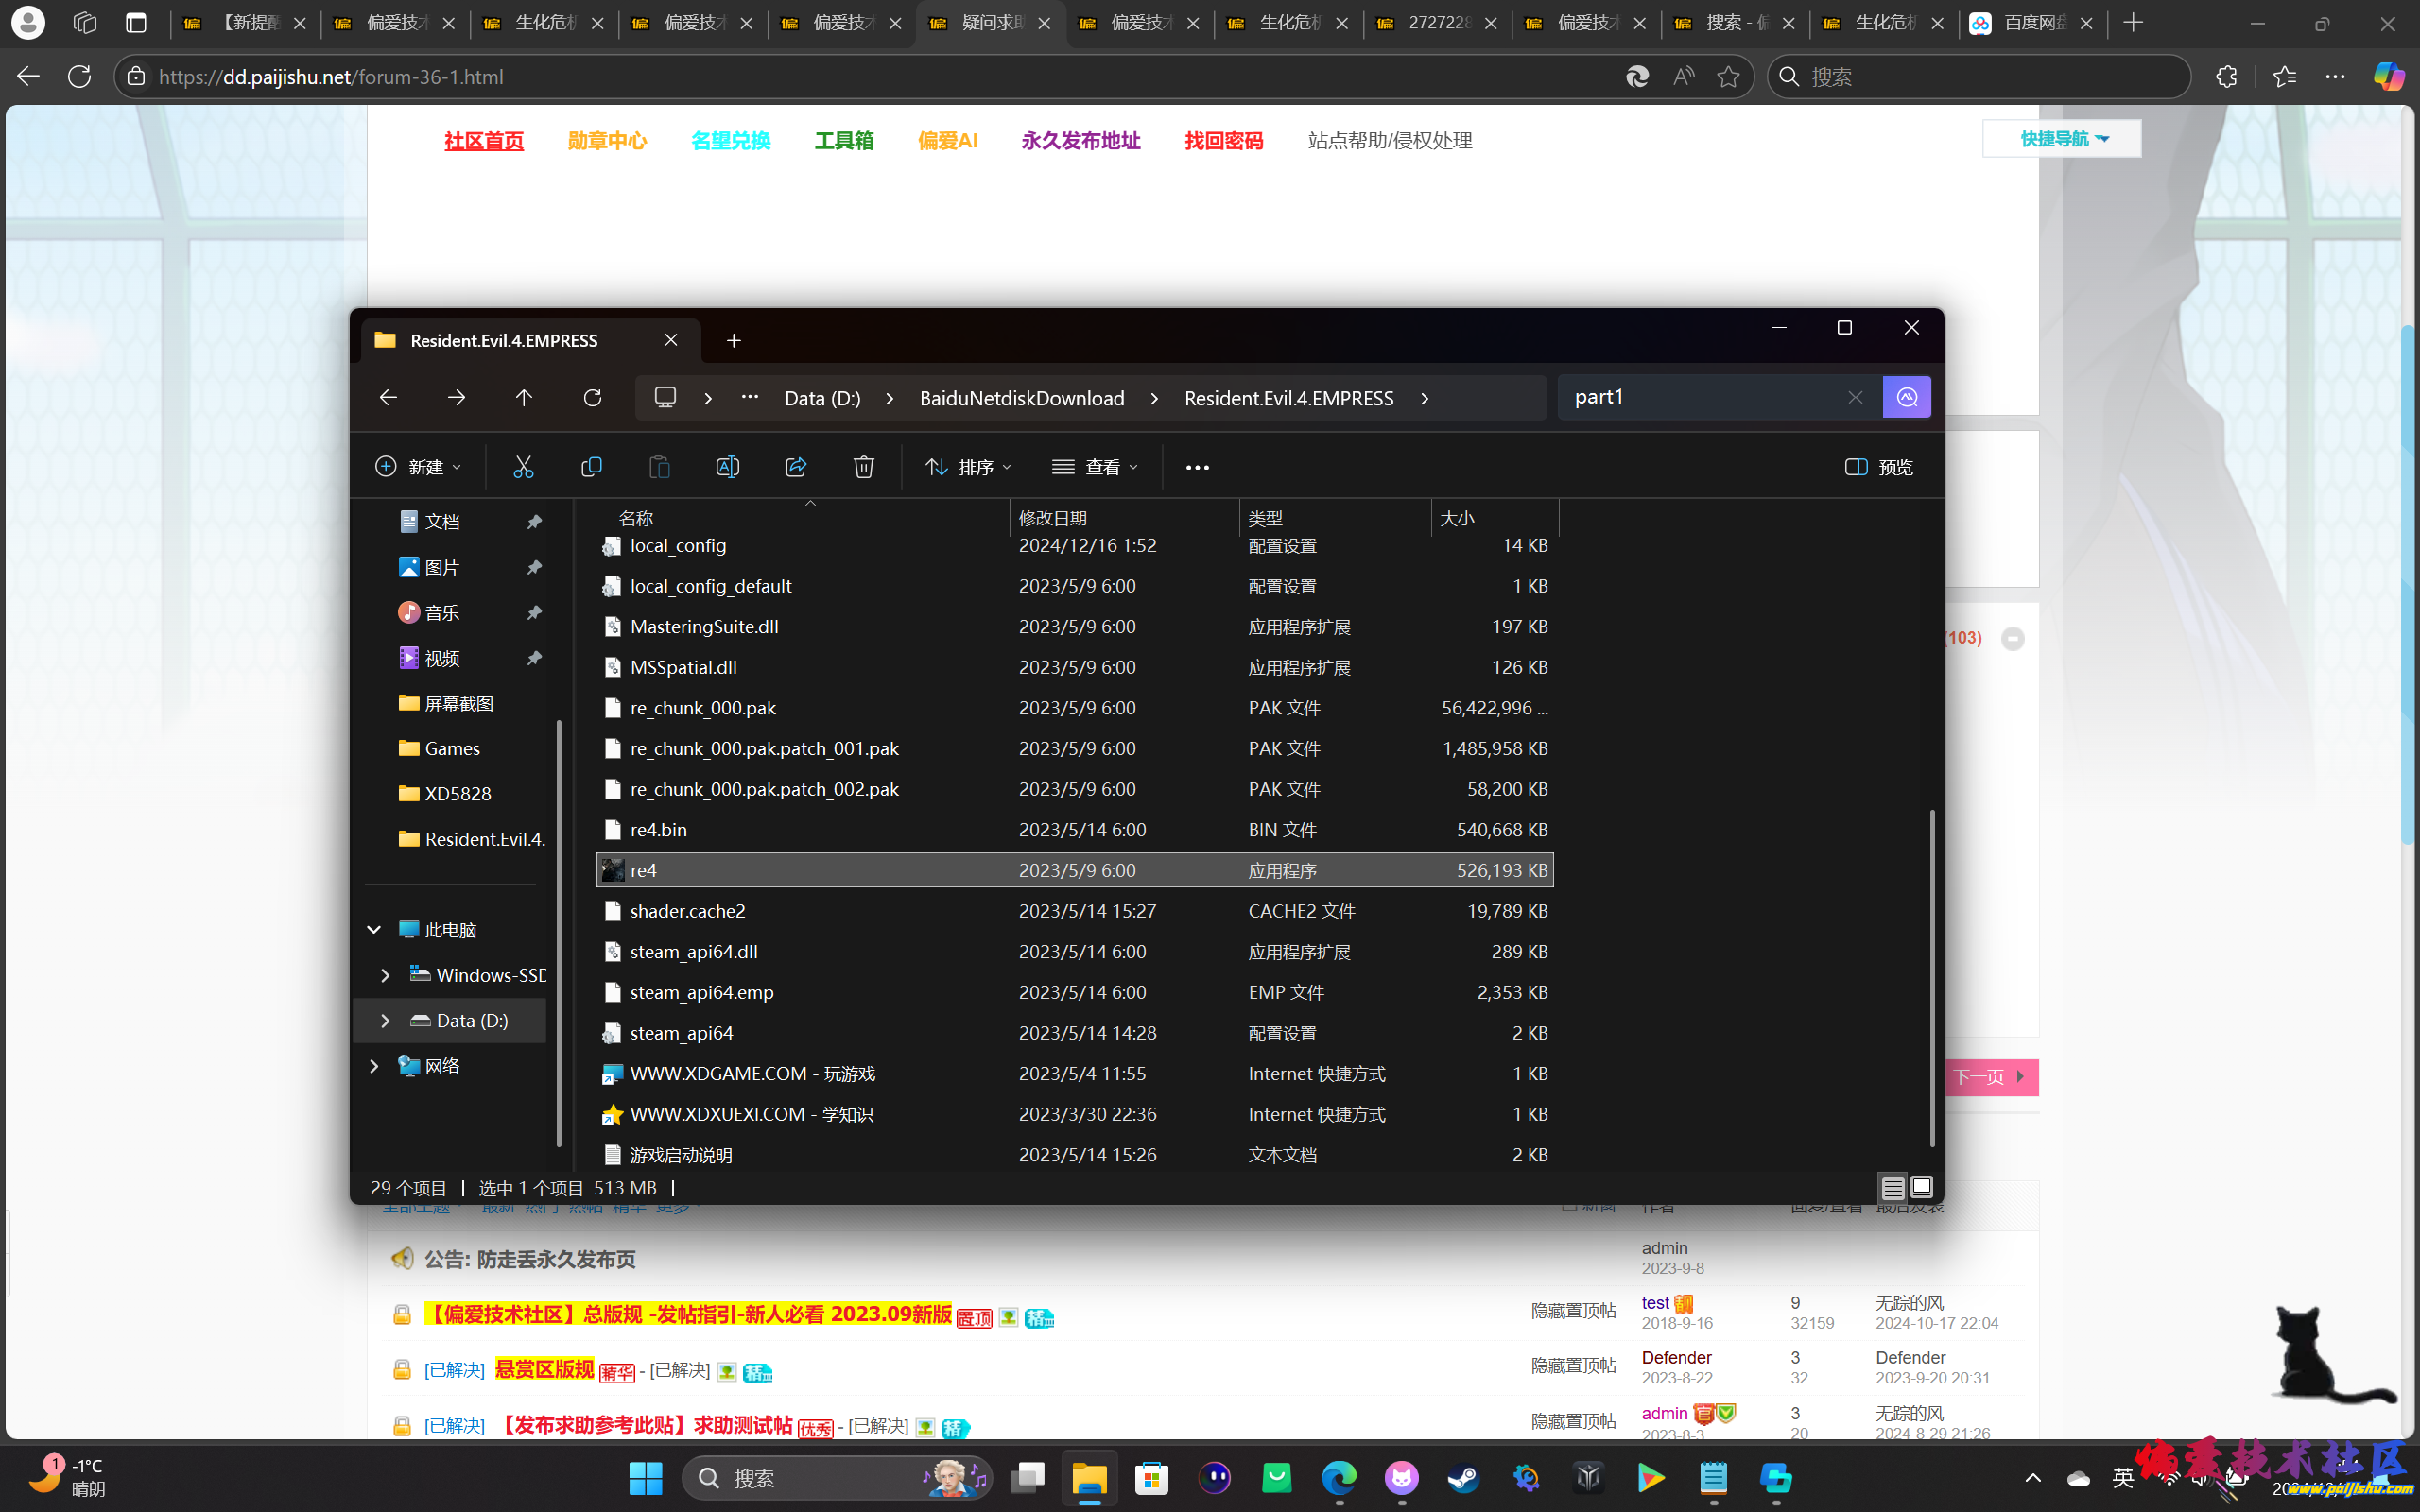Select the 游戏启动说明 text document
This screenshot has height=1512, width=2420.
pyautogui.click(x=1074, y=1155)
